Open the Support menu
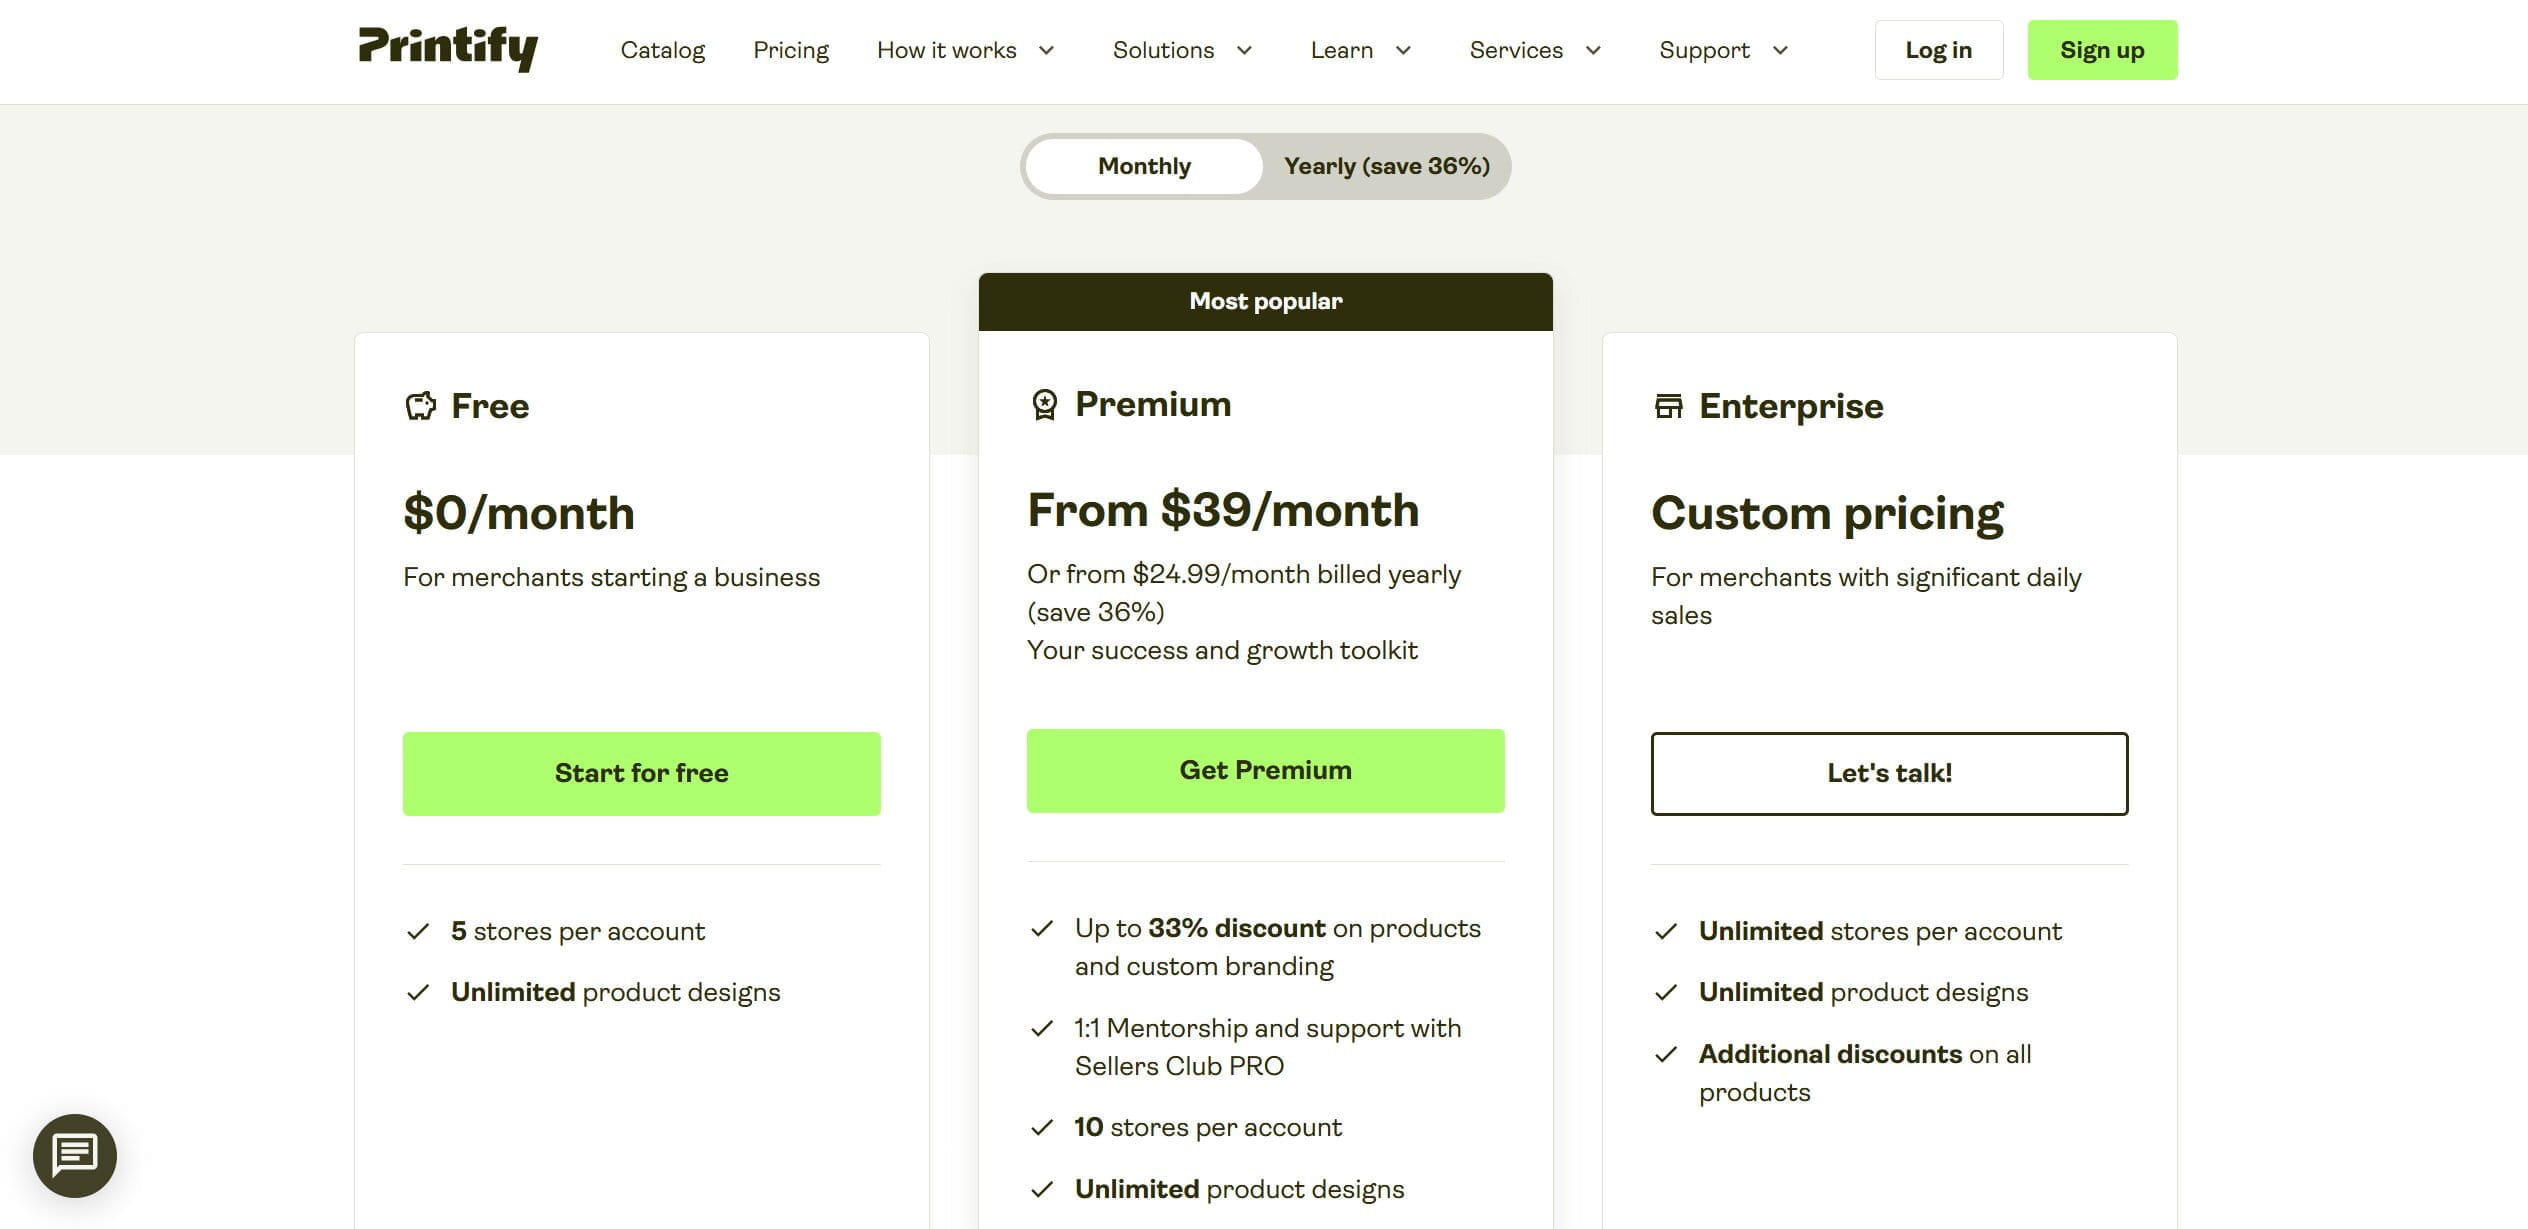 click(x=1704, y=50)
